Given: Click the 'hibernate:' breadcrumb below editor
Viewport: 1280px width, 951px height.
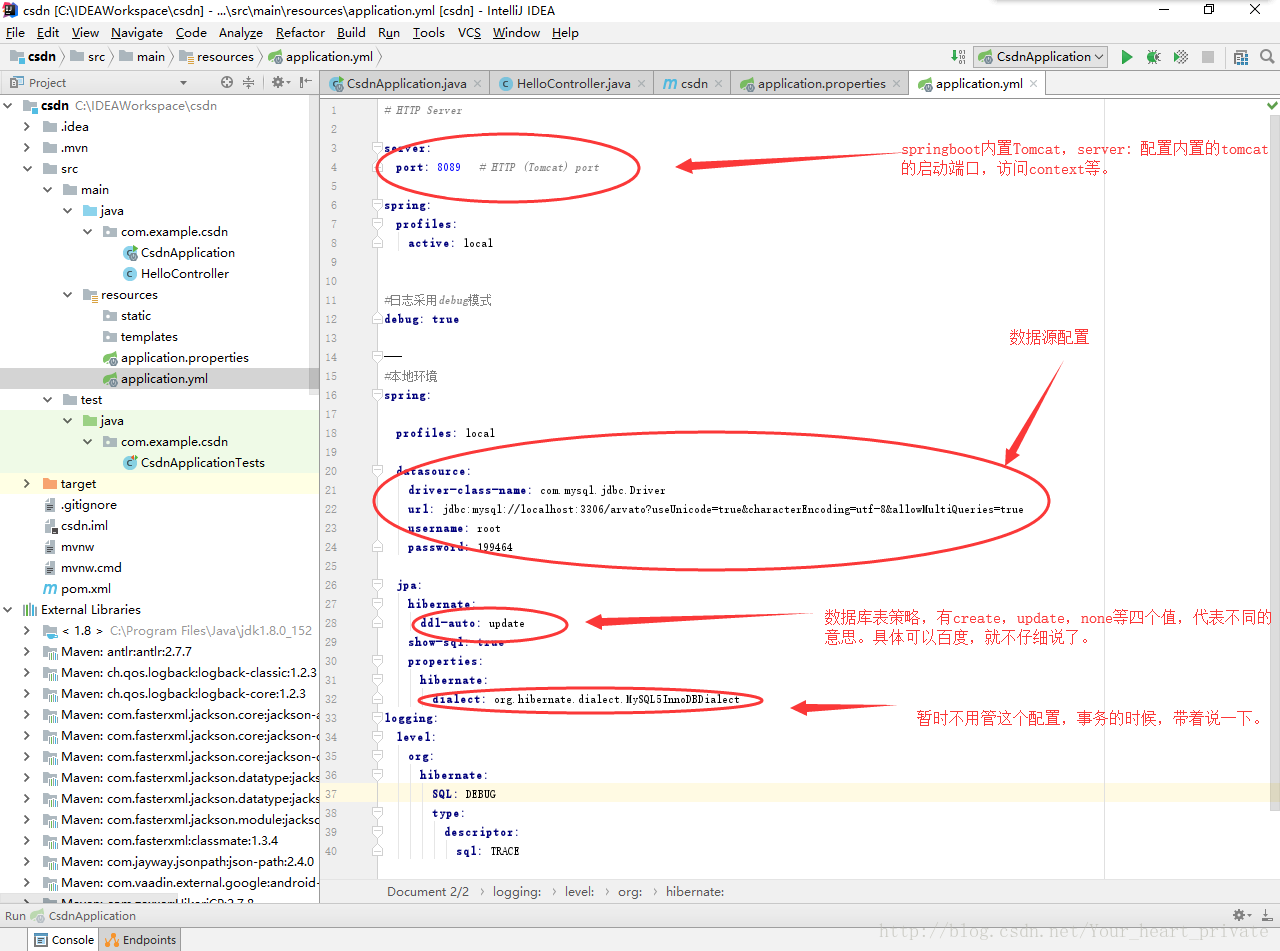Looking at the screenshot, I should pyautogui.click(x=695, y=891).
